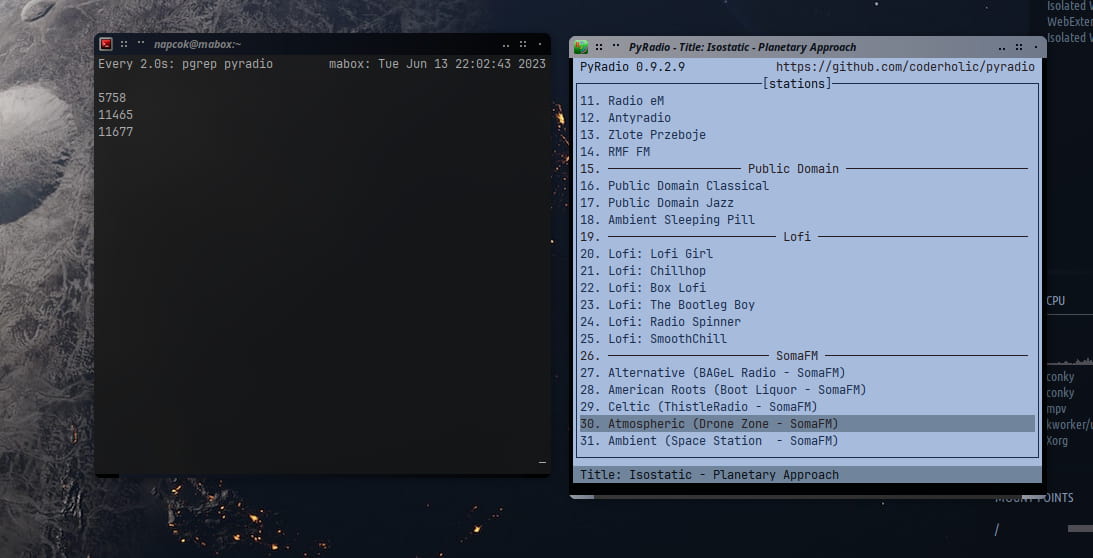
Task: Select station 27. Alternative (BAGeL Radio - SomaFM)
Action: (x=807, y=372)
